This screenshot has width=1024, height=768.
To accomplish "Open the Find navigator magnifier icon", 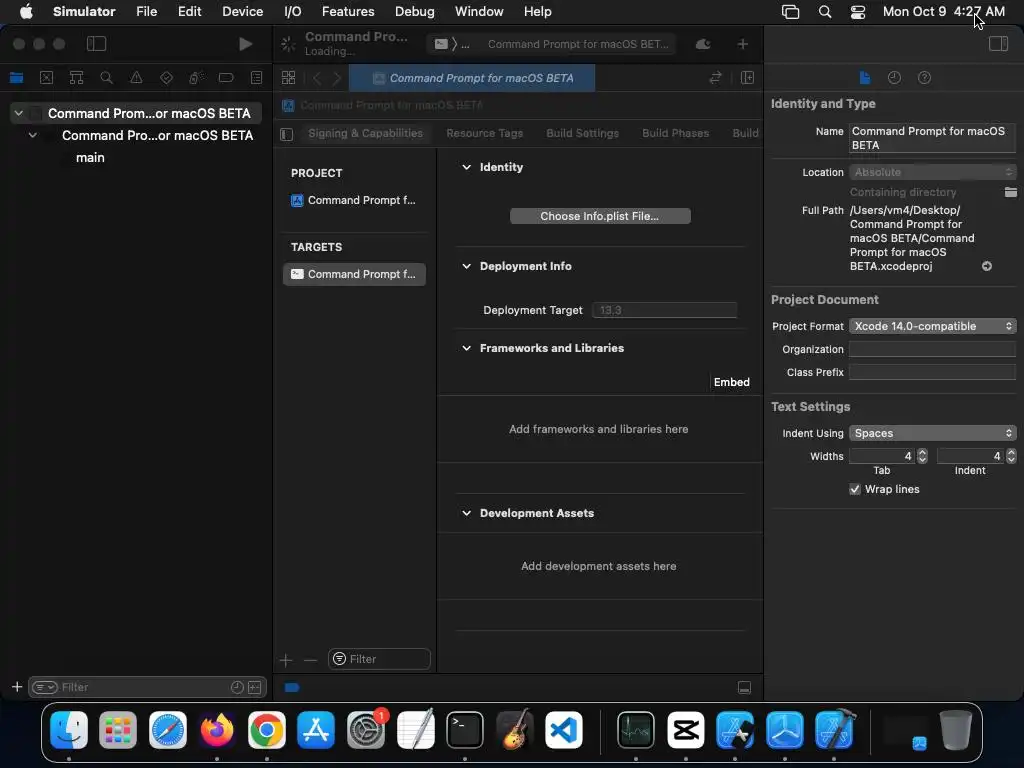I will [106, 78].
